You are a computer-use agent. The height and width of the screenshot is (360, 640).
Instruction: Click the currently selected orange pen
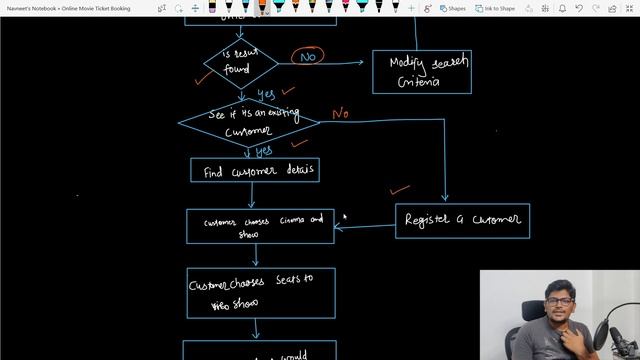261,7
